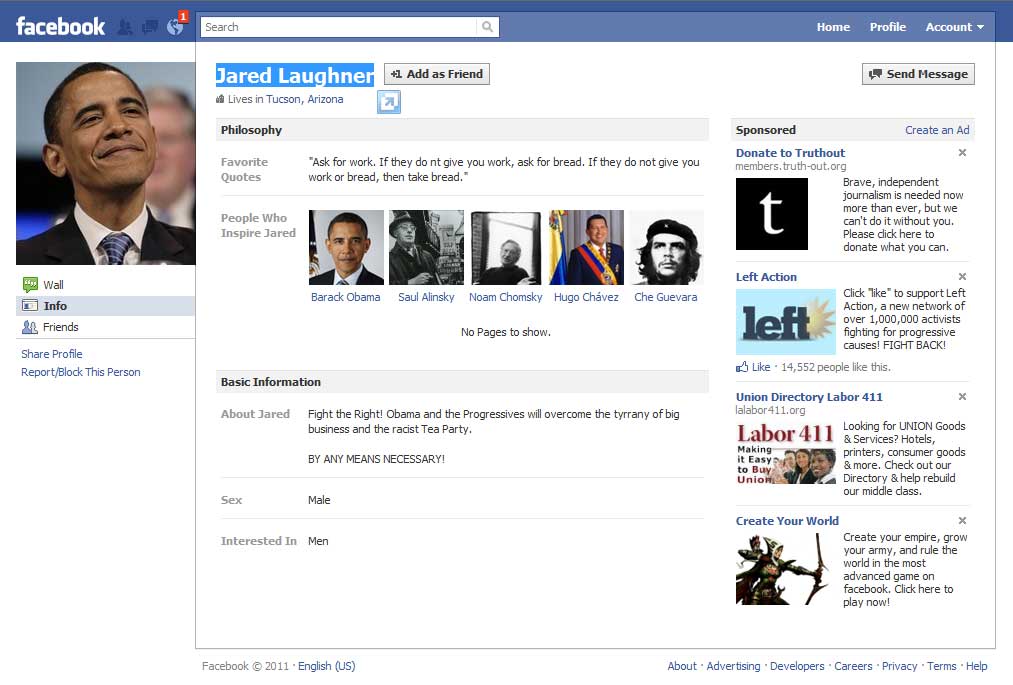Open the Careers footer link
Viewport: 1013px width, 685px height.
click(x=853, y=666)
